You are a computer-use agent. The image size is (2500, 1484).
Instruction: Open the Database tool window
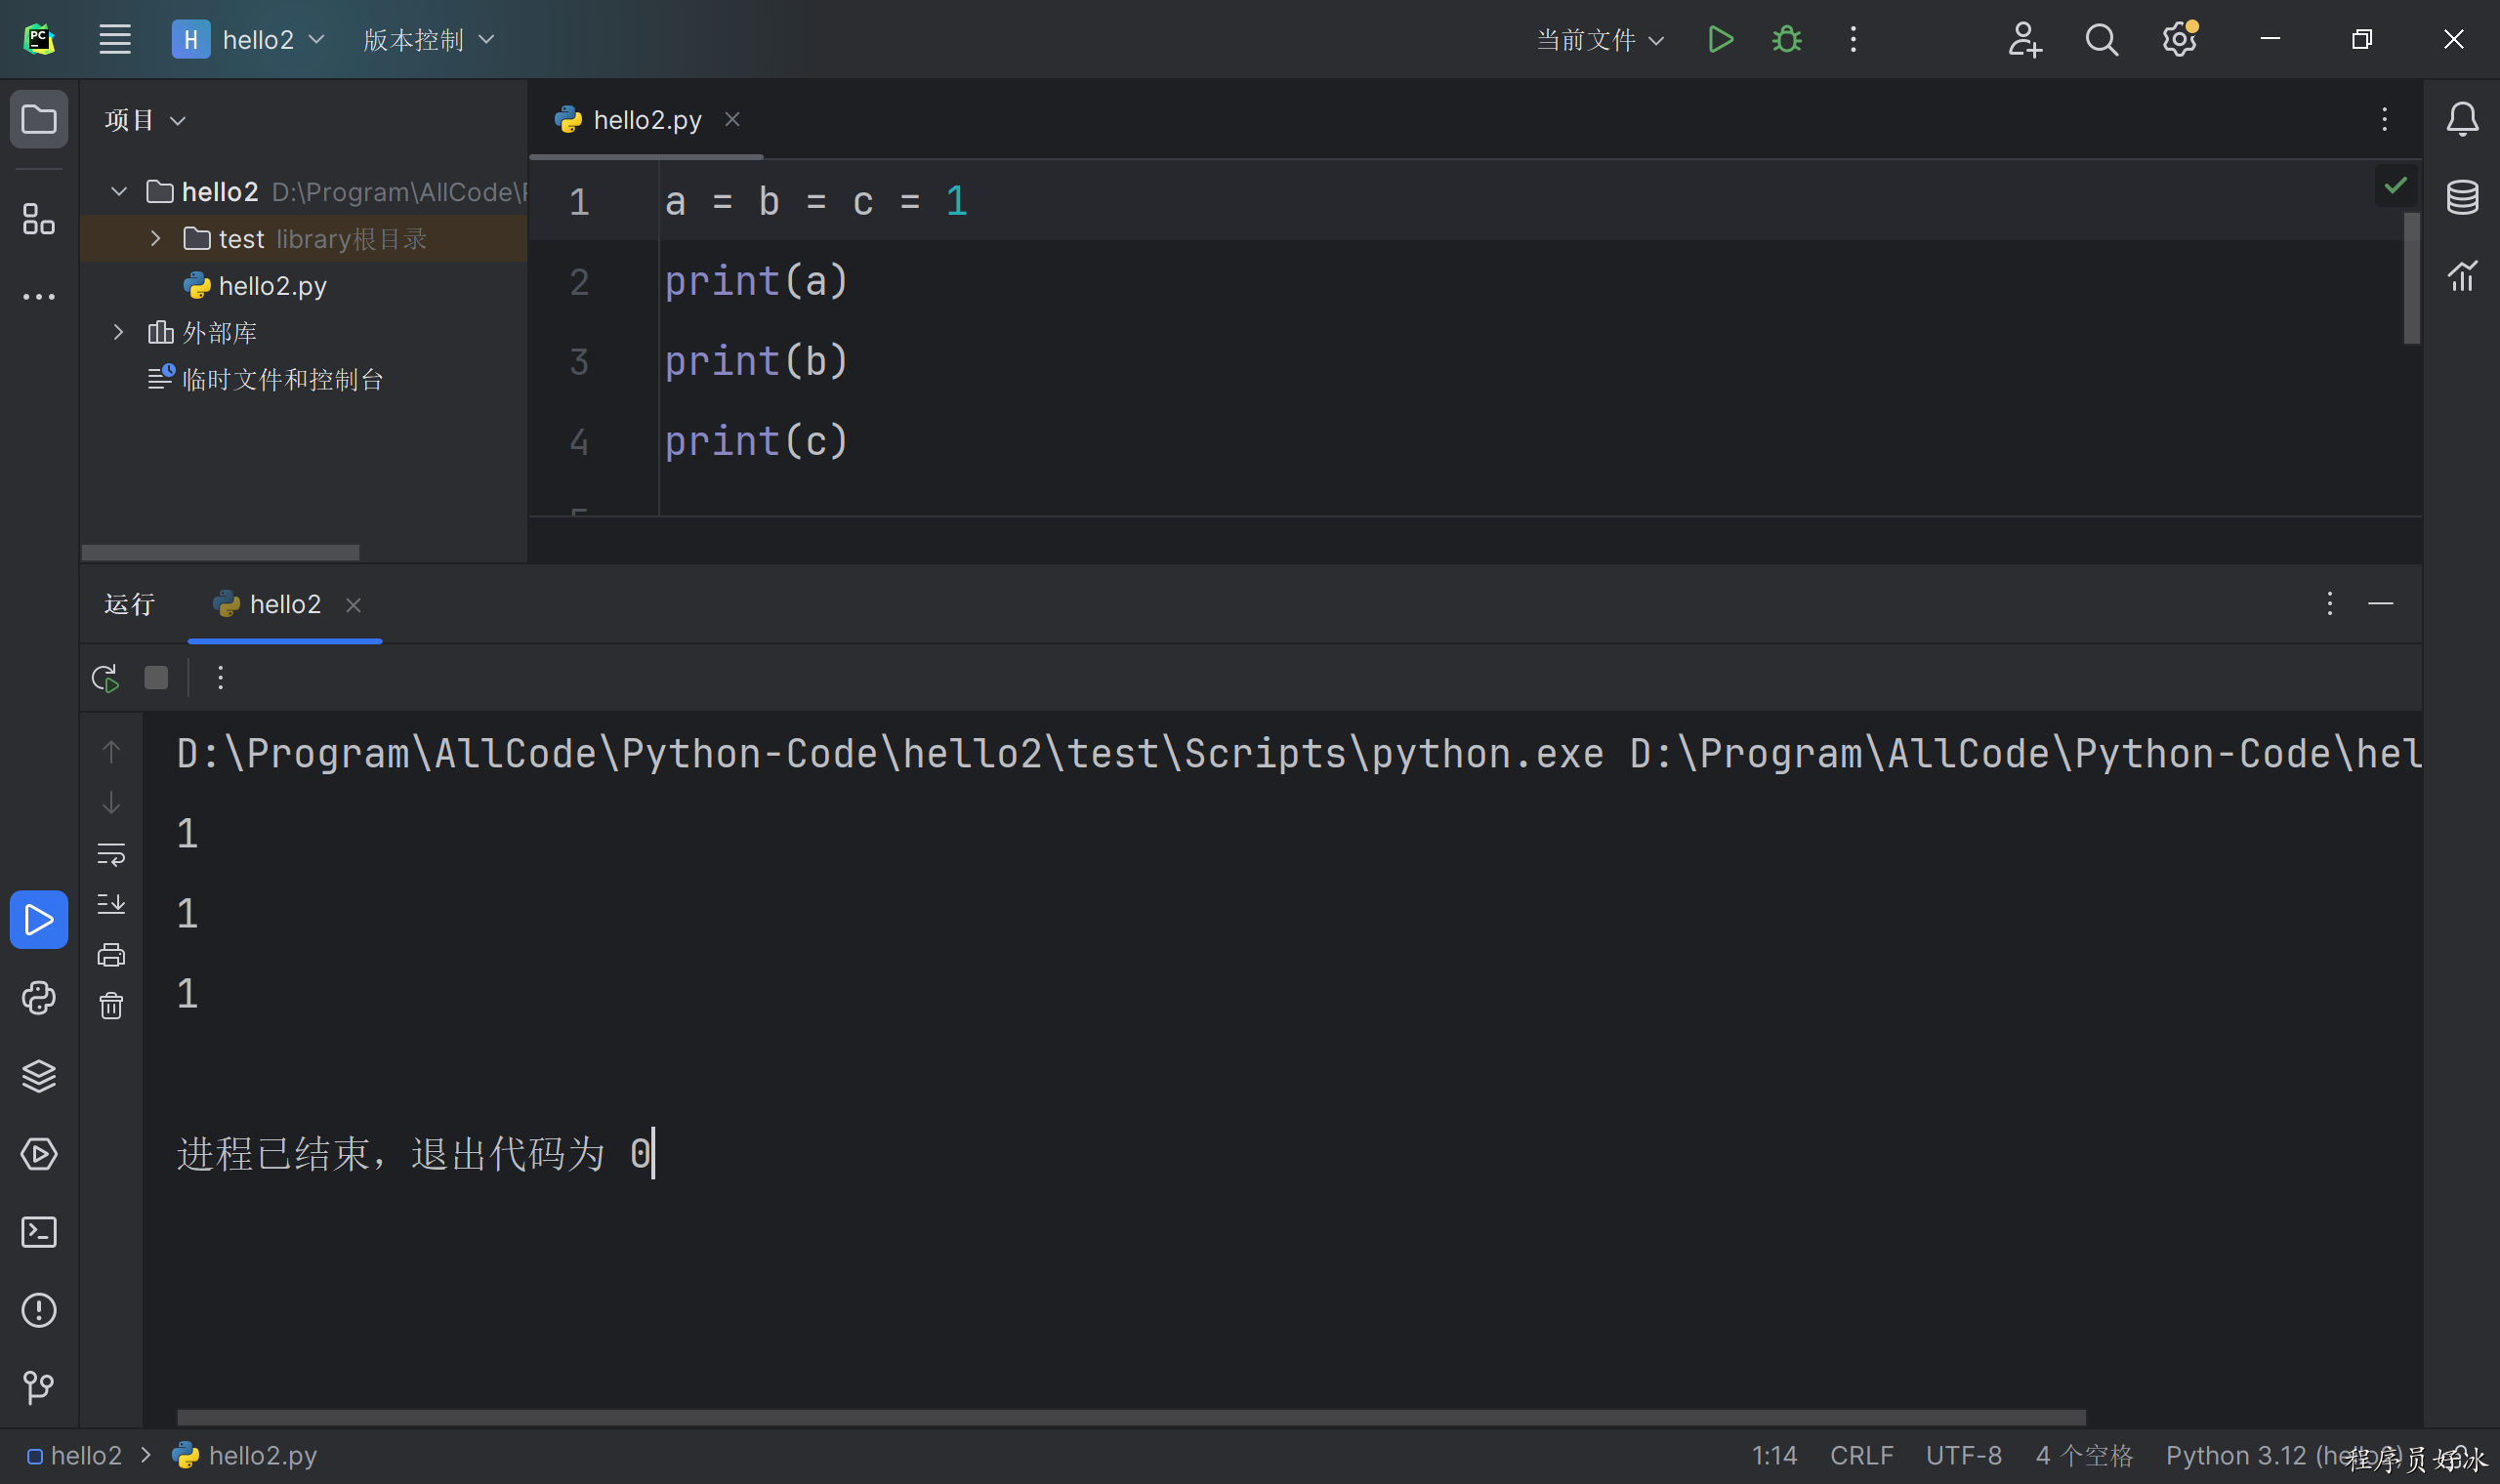coord(2462,197)
